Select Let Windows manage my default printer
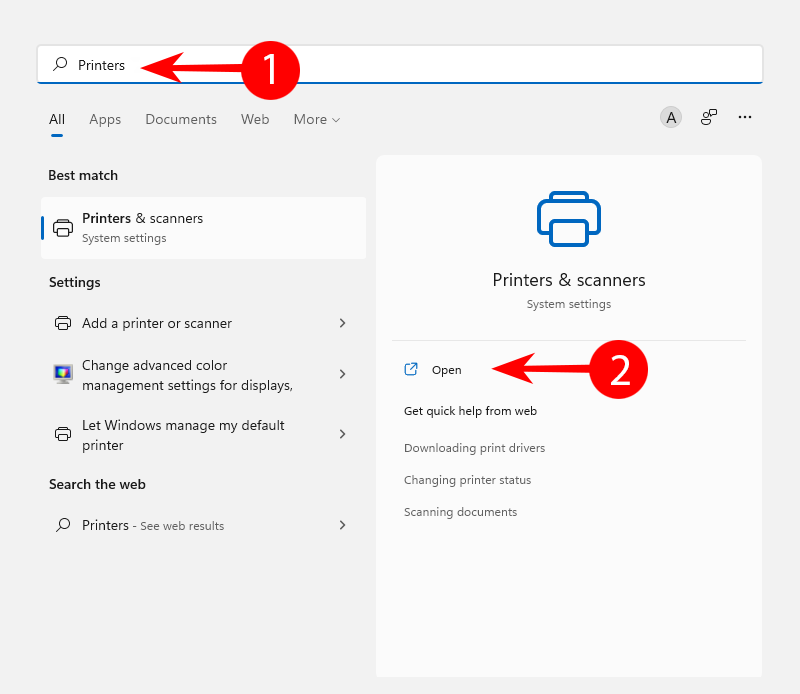The height and width of the screenshot is (694, 800). point(204,435)
